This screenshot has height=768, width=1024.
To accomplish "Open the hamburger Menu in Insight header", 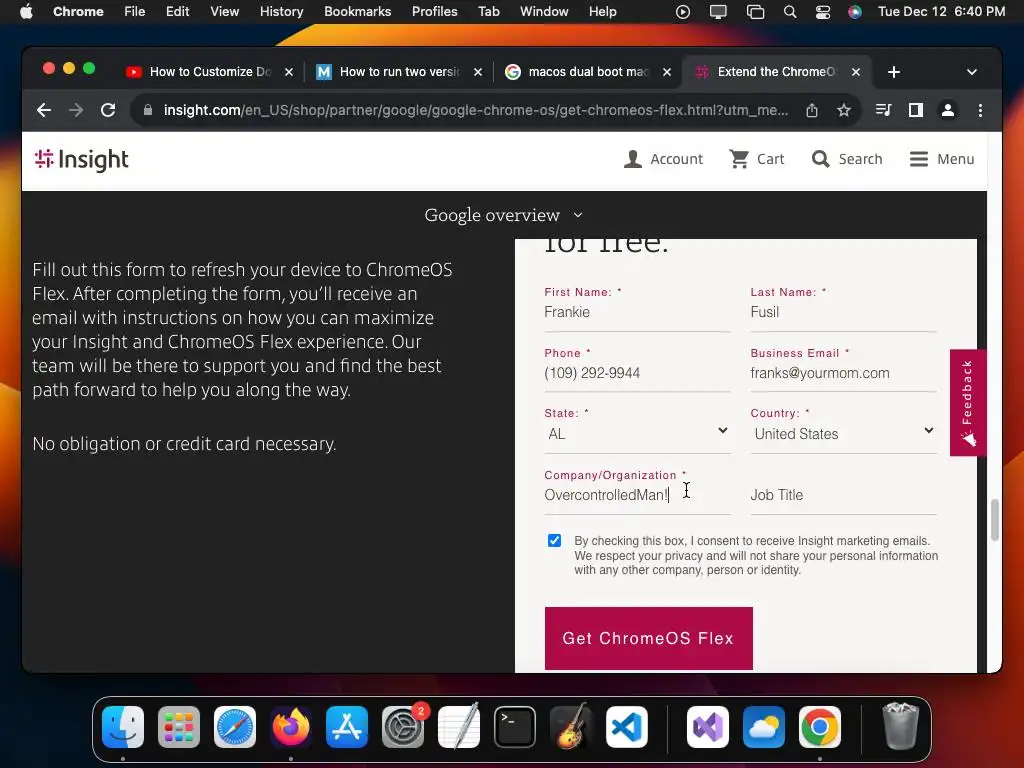I will (x=942, y=159).
